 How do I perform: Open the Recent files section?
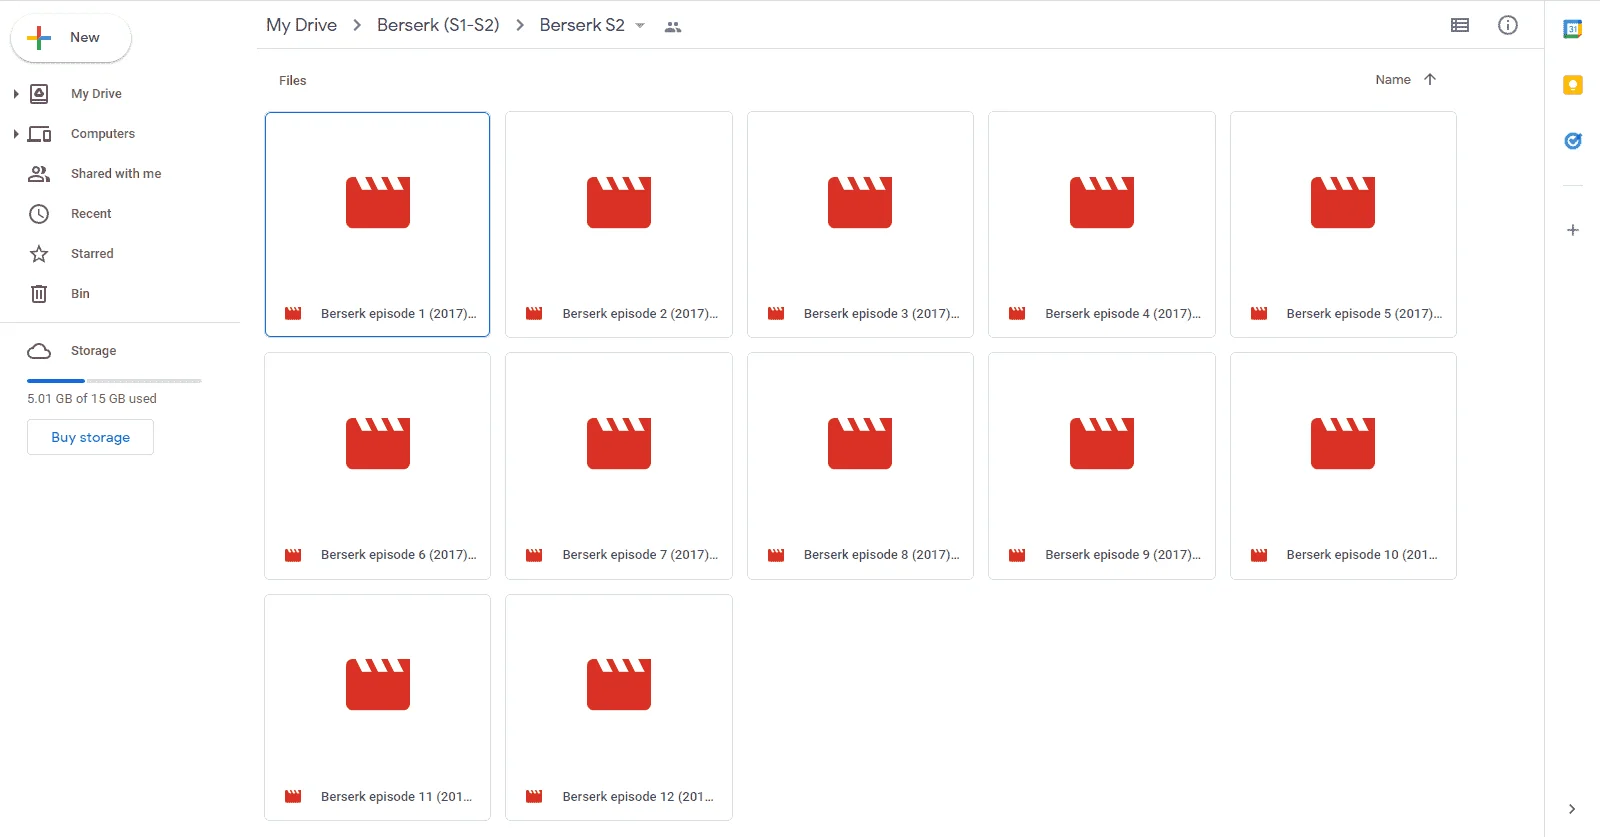(91, 214)
